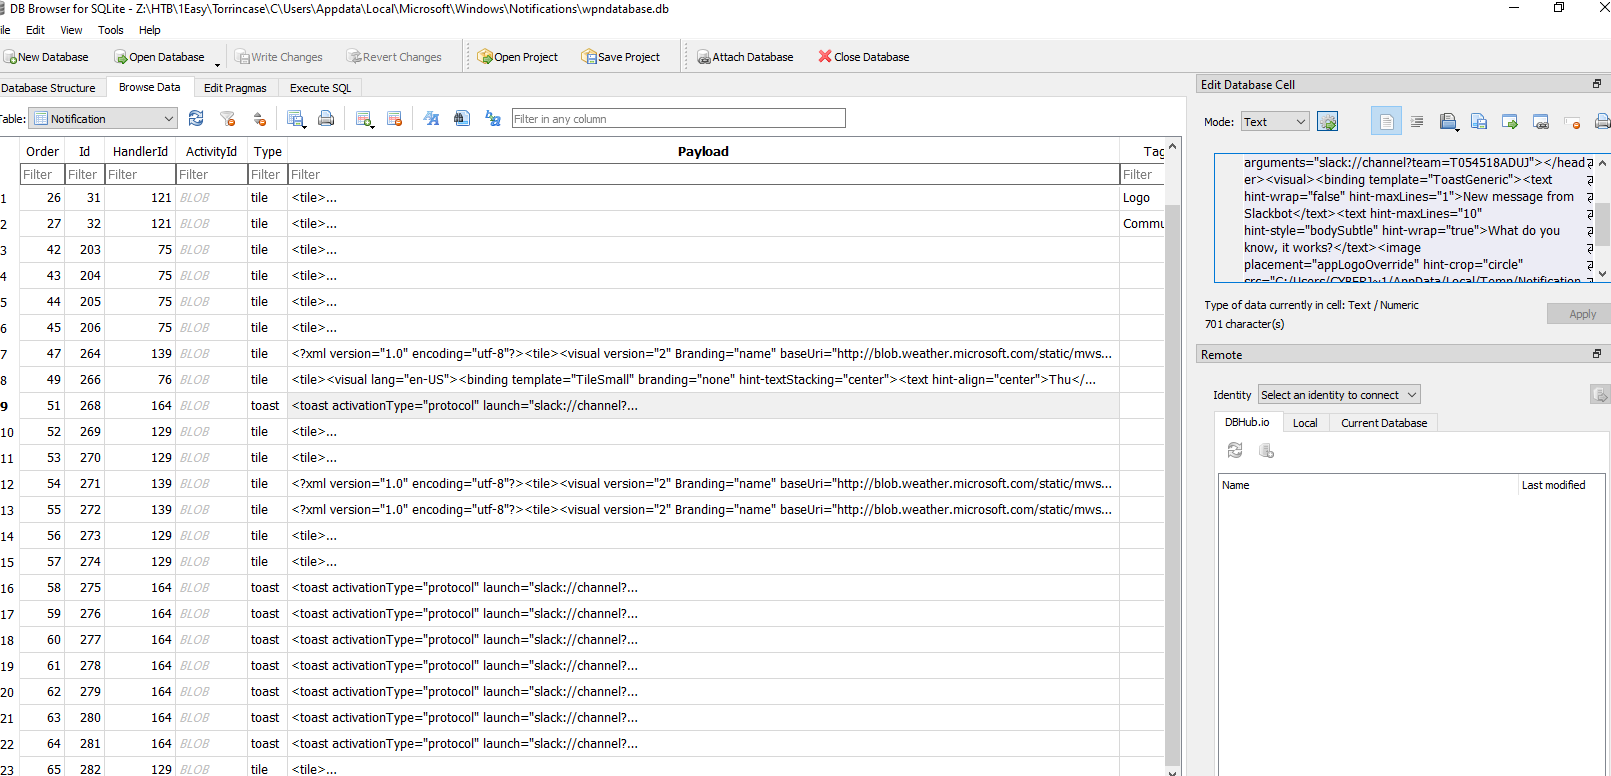Set cell value to NULL icon
Viewport: 1611px width, 776px height.
pyautogui.click(x=1572, y=122)
